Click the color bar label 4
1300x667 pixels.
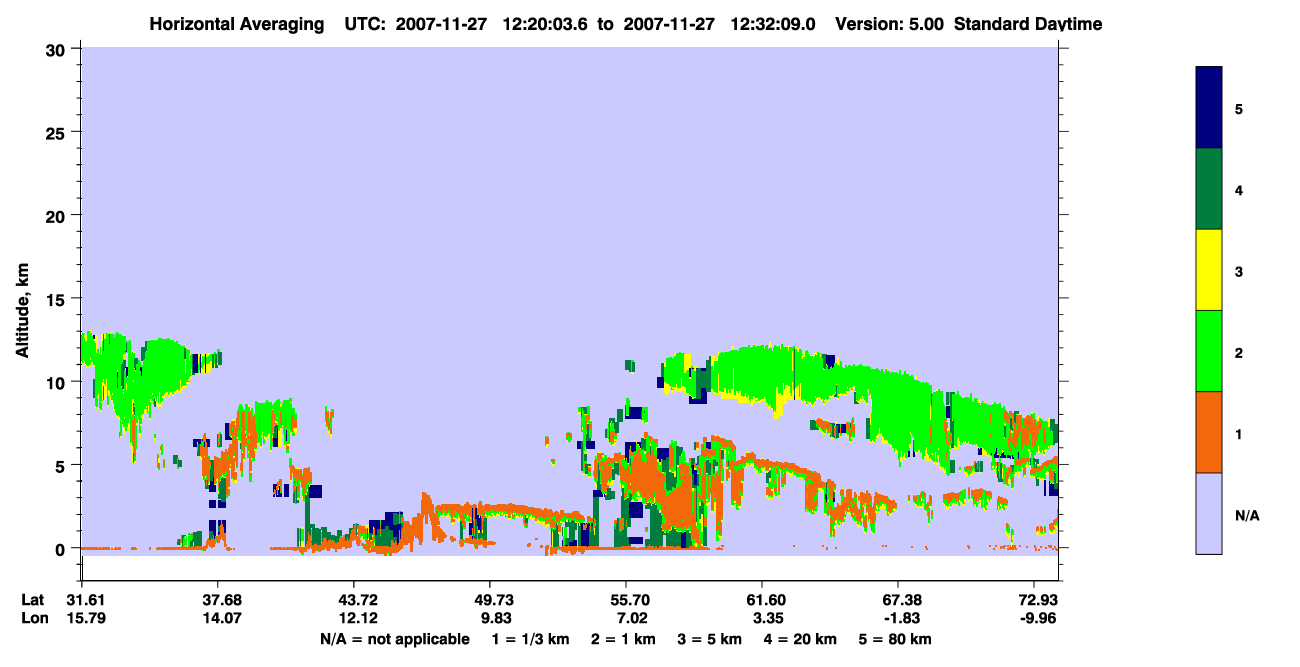(x=1240, y=189)
